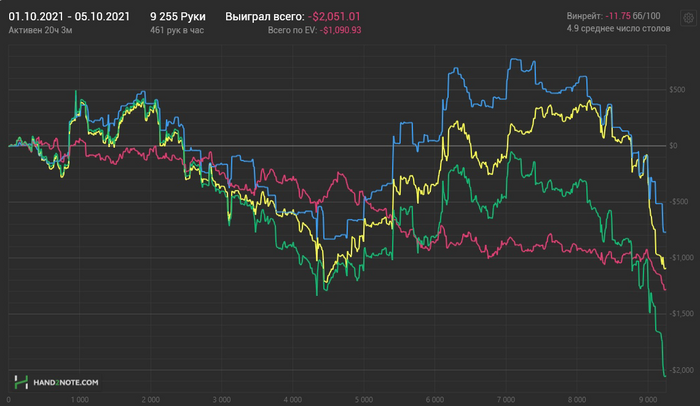This screenshot has width=700, height=406.
Task: Click the -$1,000 label on the vertical axis
Action: [x=679, y=258]
